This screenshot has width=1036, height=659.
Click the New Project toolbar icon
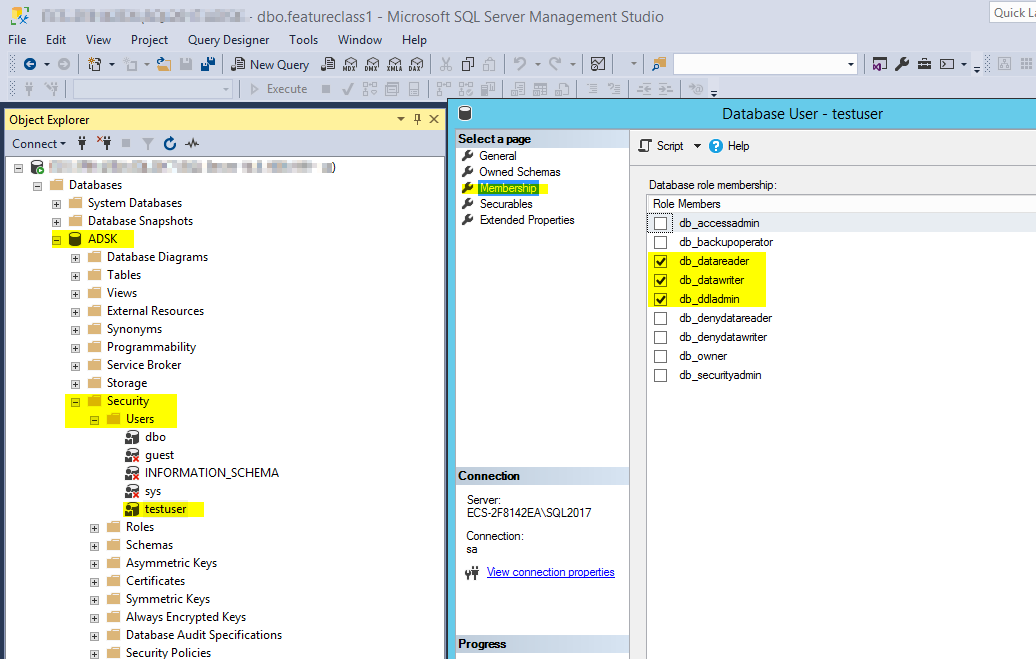point(94,64)
